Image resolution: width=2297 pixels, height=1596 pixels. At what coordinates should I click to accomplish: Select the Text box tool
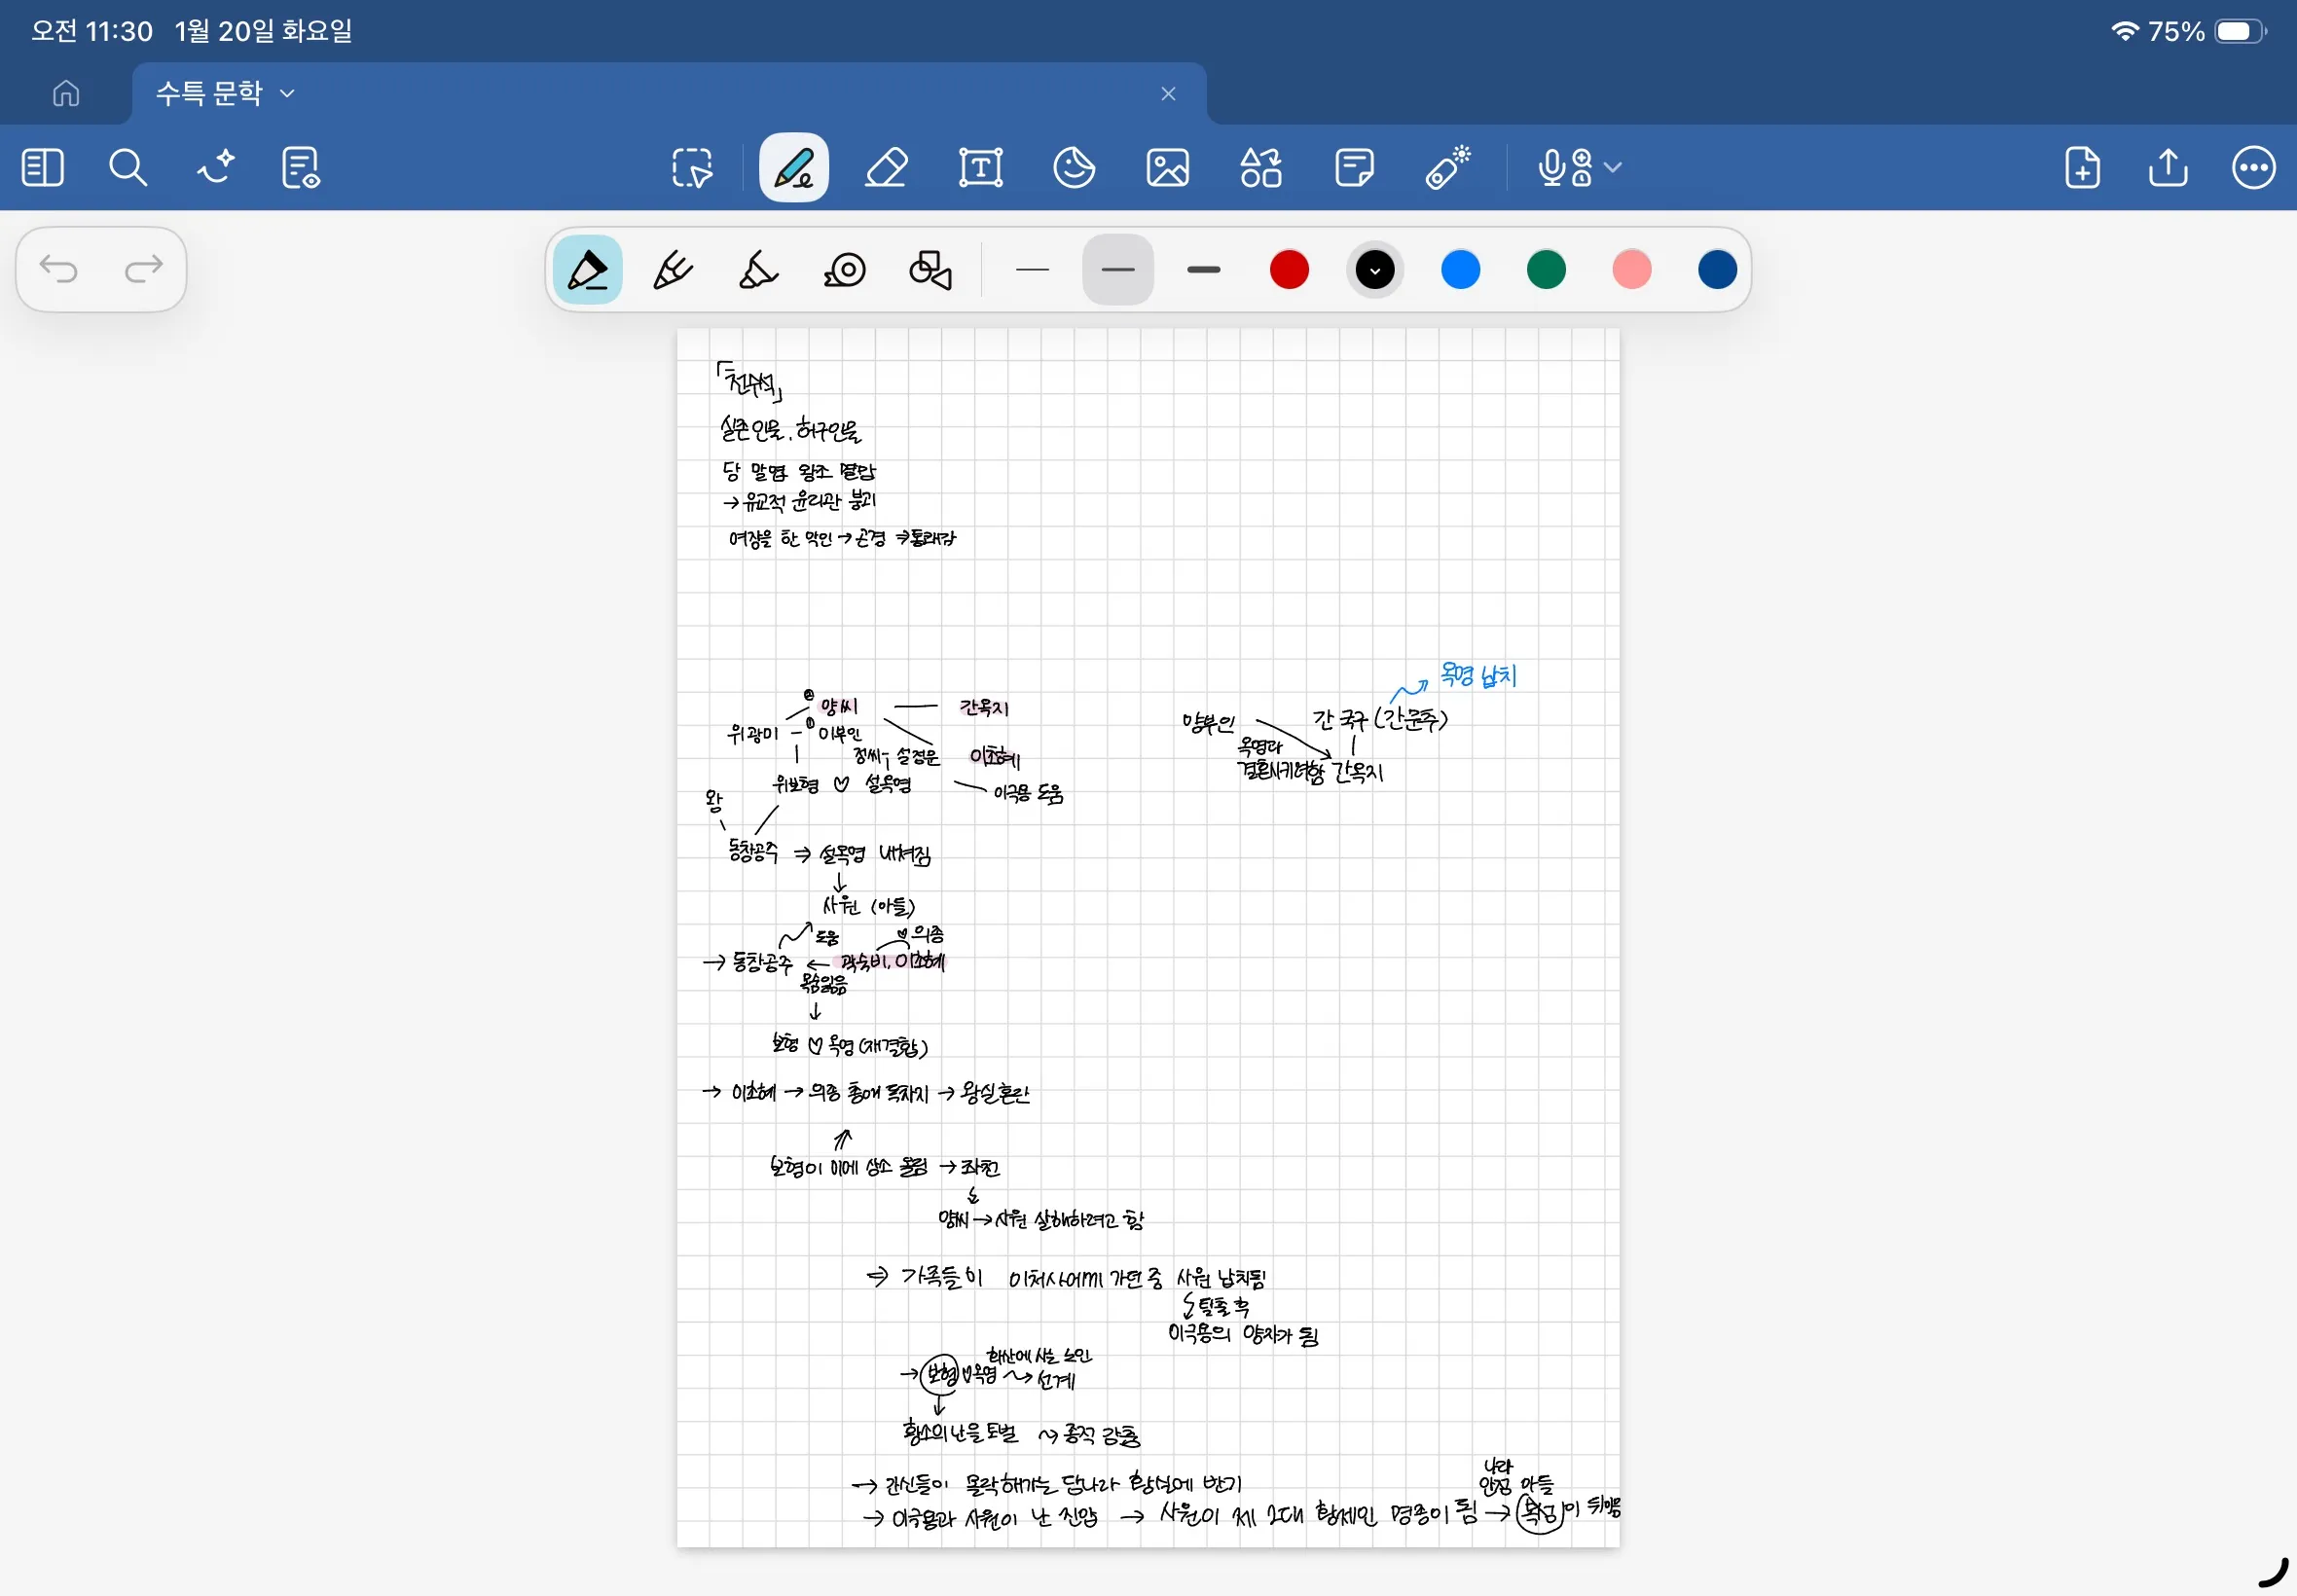[x=980, y=168]
